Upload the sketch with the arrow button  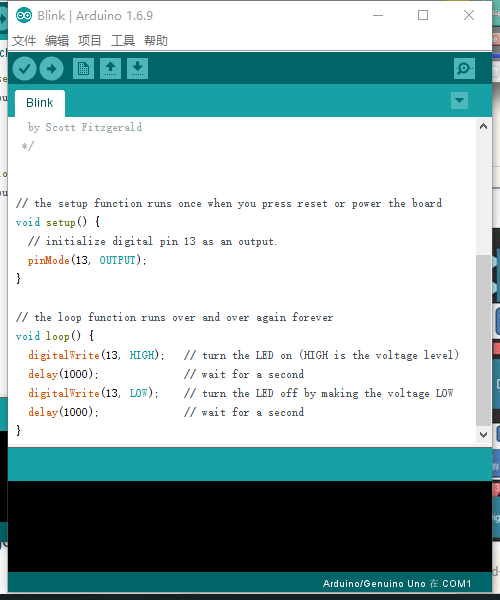(x=52, y=69)
